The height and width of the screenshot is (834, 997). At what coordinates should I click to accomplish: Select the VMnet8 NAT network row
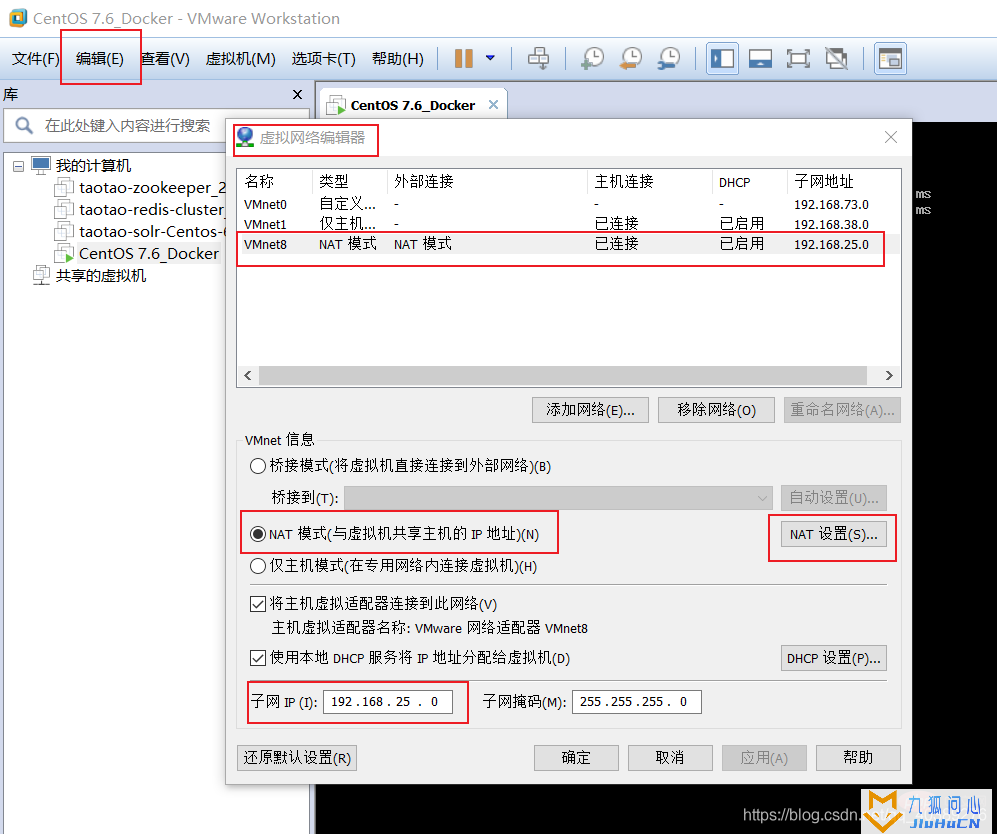click(x=568, y=244)
